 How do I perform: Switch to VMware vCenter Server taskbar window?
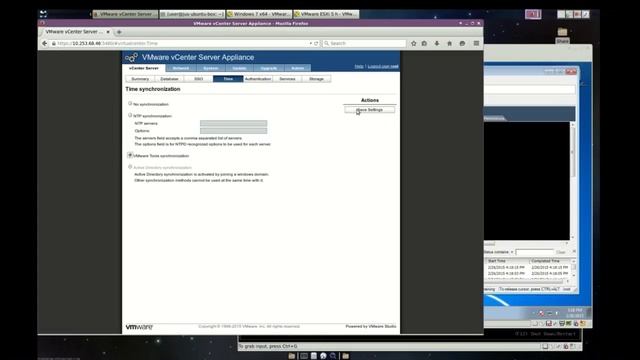(125, 14)
